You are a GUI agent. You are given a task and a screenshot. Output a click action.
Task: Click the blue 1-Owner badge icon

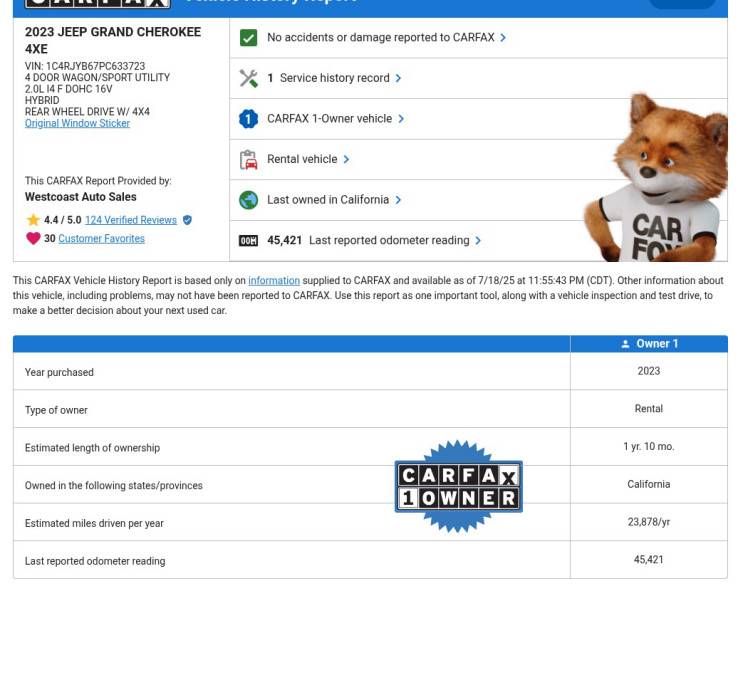(x=248, y=119)
